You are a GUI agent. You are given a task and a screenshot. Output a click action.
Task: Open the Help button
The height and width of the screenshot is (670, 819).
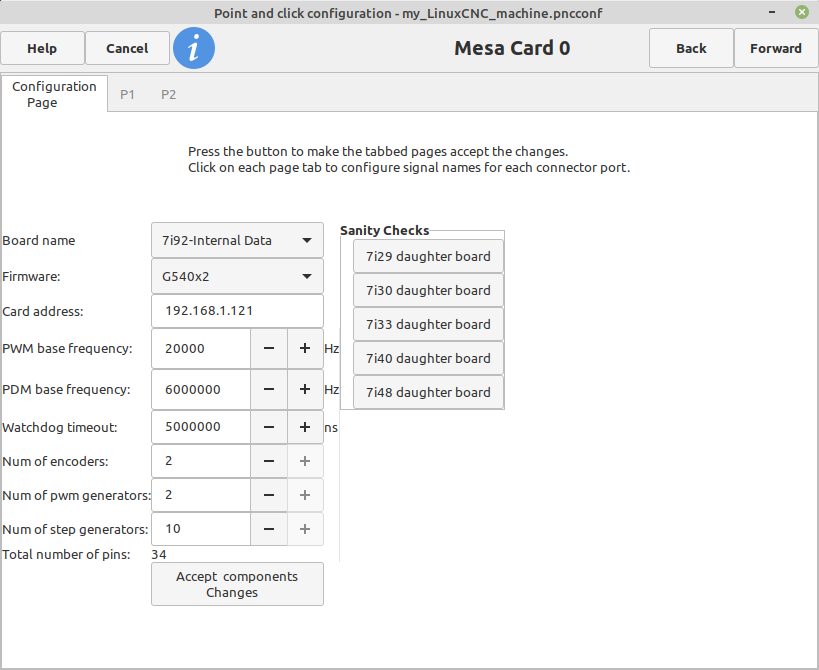coord(42,49)
